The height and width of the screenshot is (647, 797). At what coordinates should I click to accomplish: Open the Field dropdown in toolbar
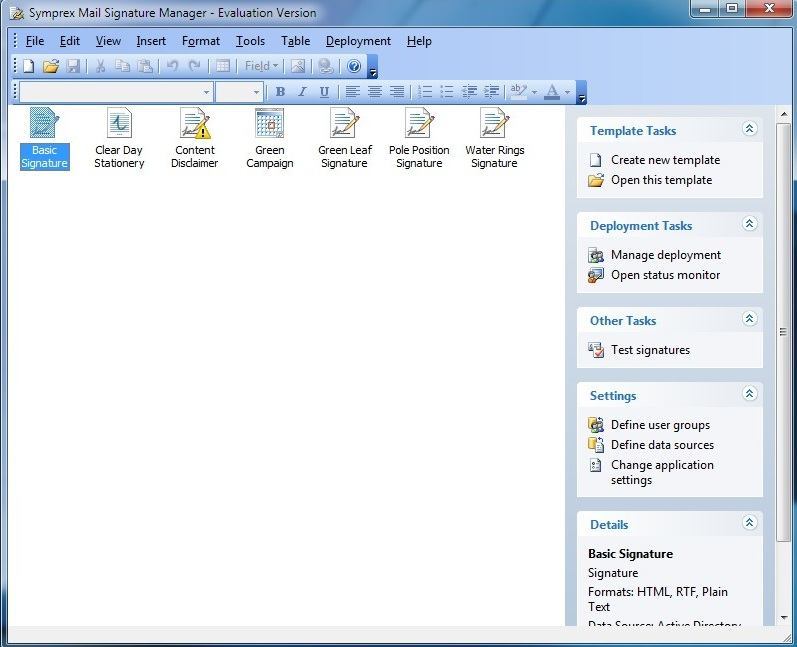pyautogui.click(x=261, y=66)
